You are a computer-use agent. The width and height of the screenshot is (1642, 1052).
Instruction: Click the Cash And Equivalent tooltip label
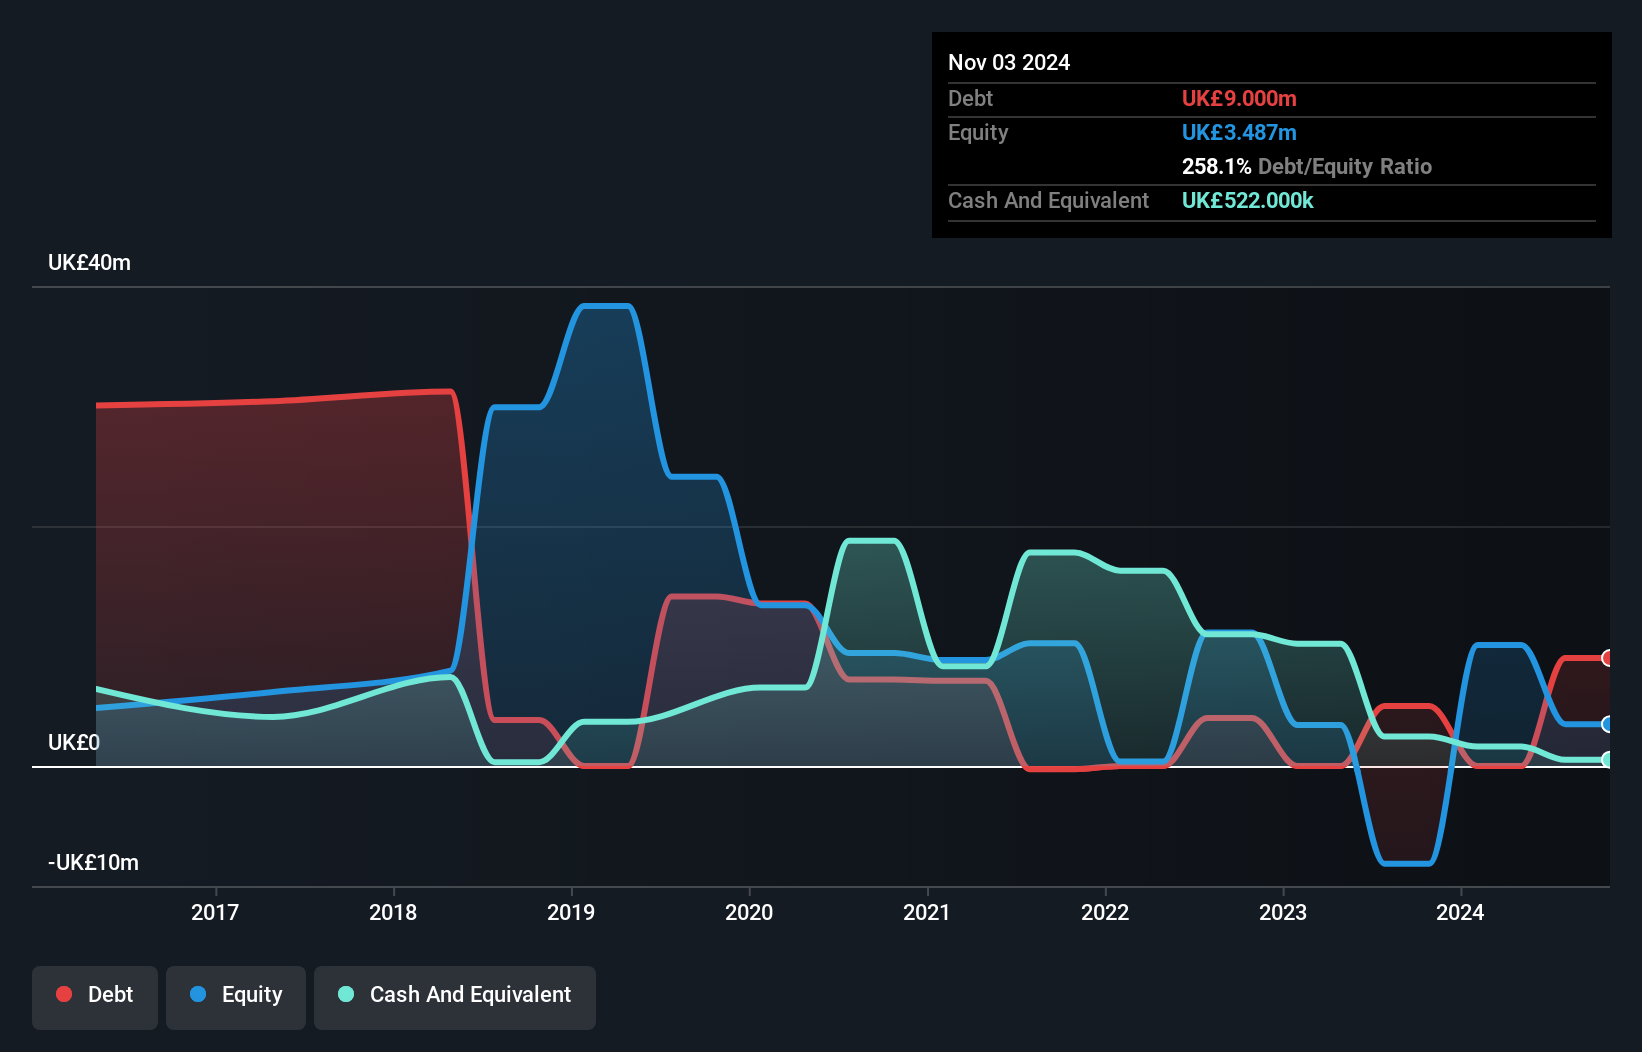point(1048,200)
